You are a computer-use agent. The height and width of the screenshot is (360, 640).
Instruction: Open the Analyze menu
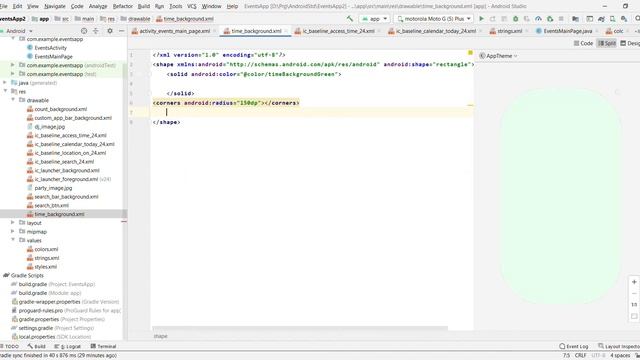point(98,6)
